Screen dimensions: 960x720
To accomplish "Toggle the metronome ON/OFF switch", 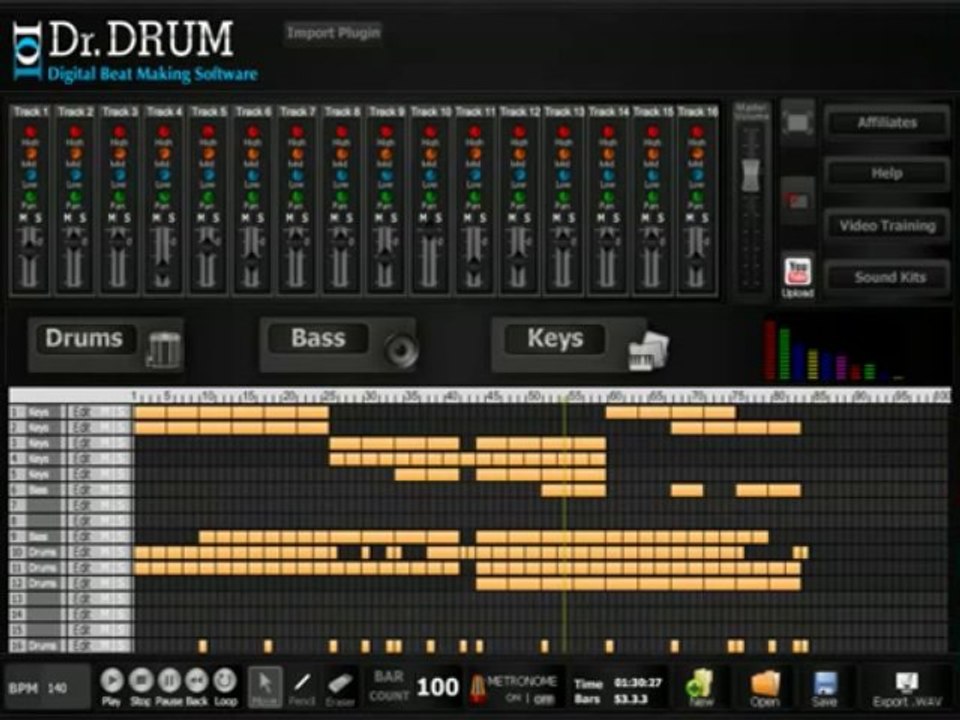I will [528, 699].
